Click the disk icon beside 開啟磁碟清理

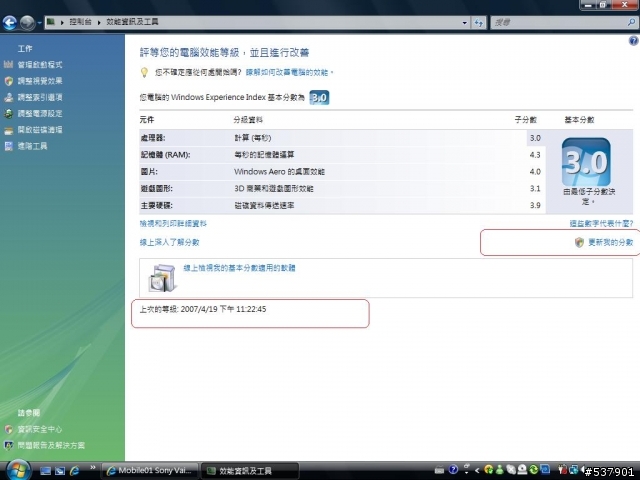[x=9, y=131]
